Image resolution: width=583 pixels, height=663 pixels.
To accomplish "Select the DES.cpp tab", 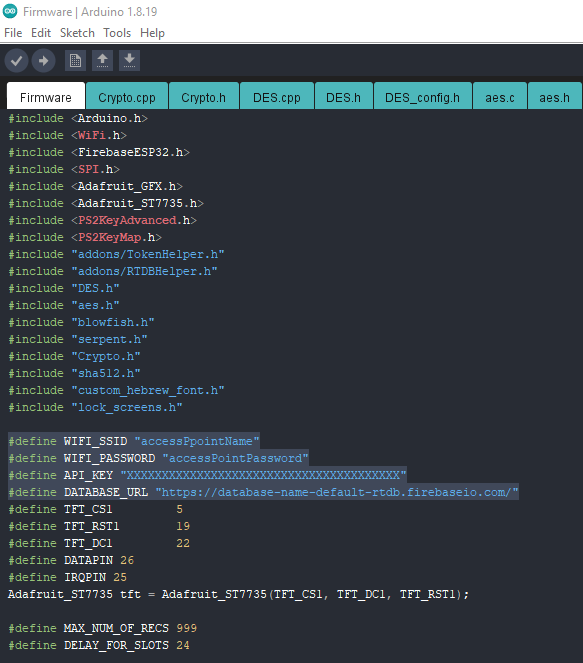I will 276,97.
